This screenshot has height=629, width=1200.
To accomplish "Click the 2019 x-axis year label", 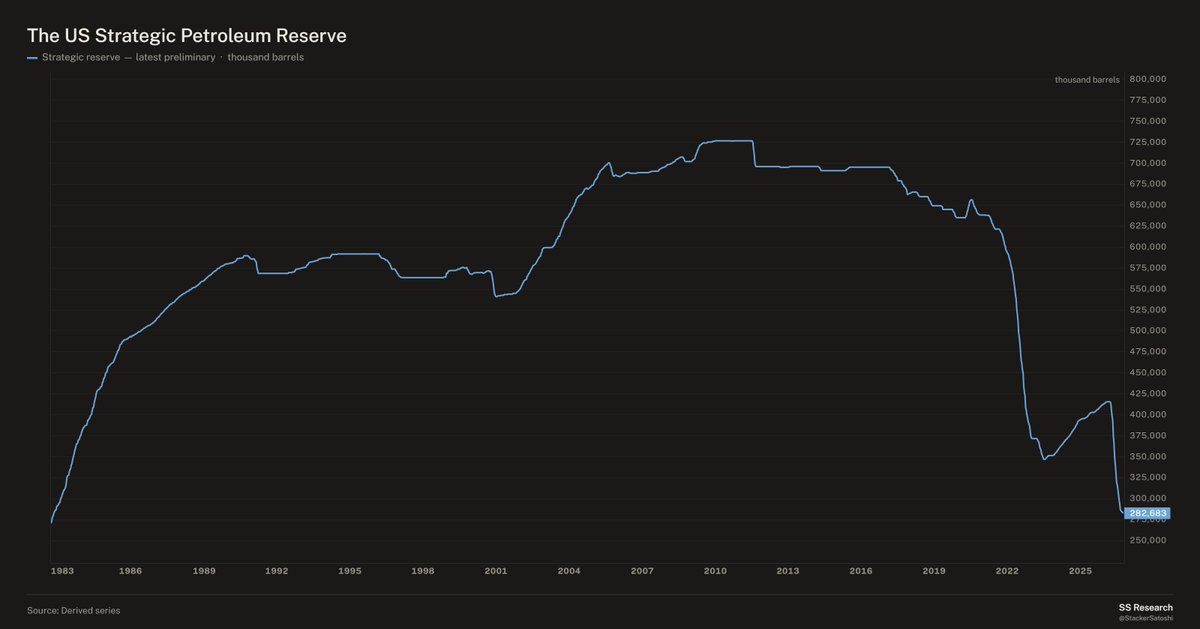I will (x=934, y=571).
